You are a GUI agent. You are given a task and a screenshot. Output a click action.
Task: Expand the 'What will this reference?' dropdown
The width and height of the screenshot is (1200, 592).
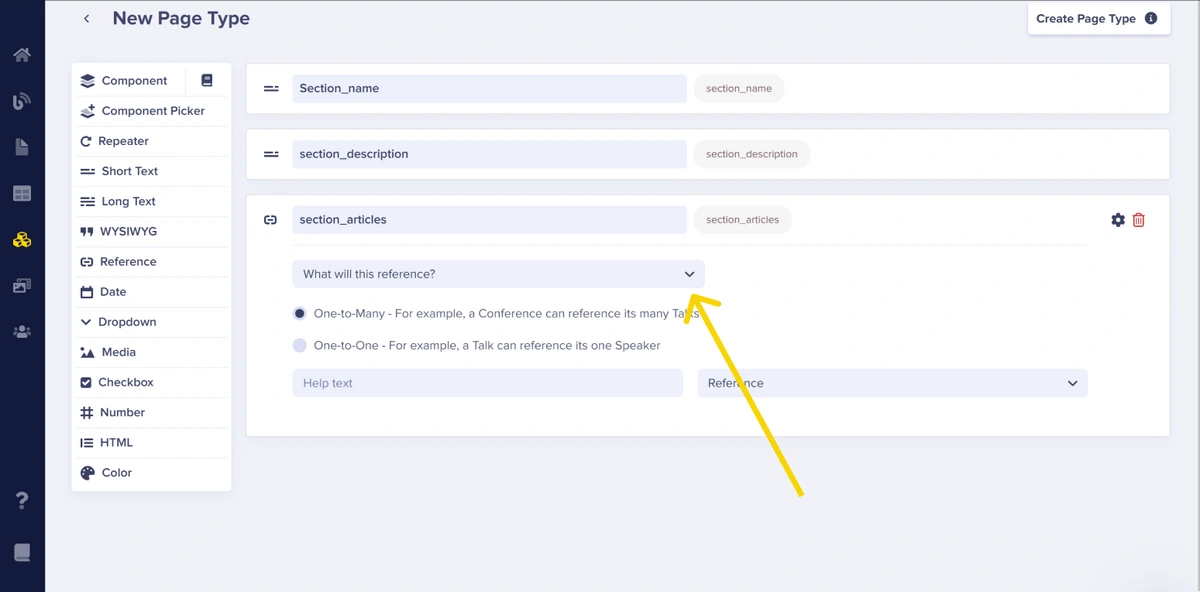[498, 274]
